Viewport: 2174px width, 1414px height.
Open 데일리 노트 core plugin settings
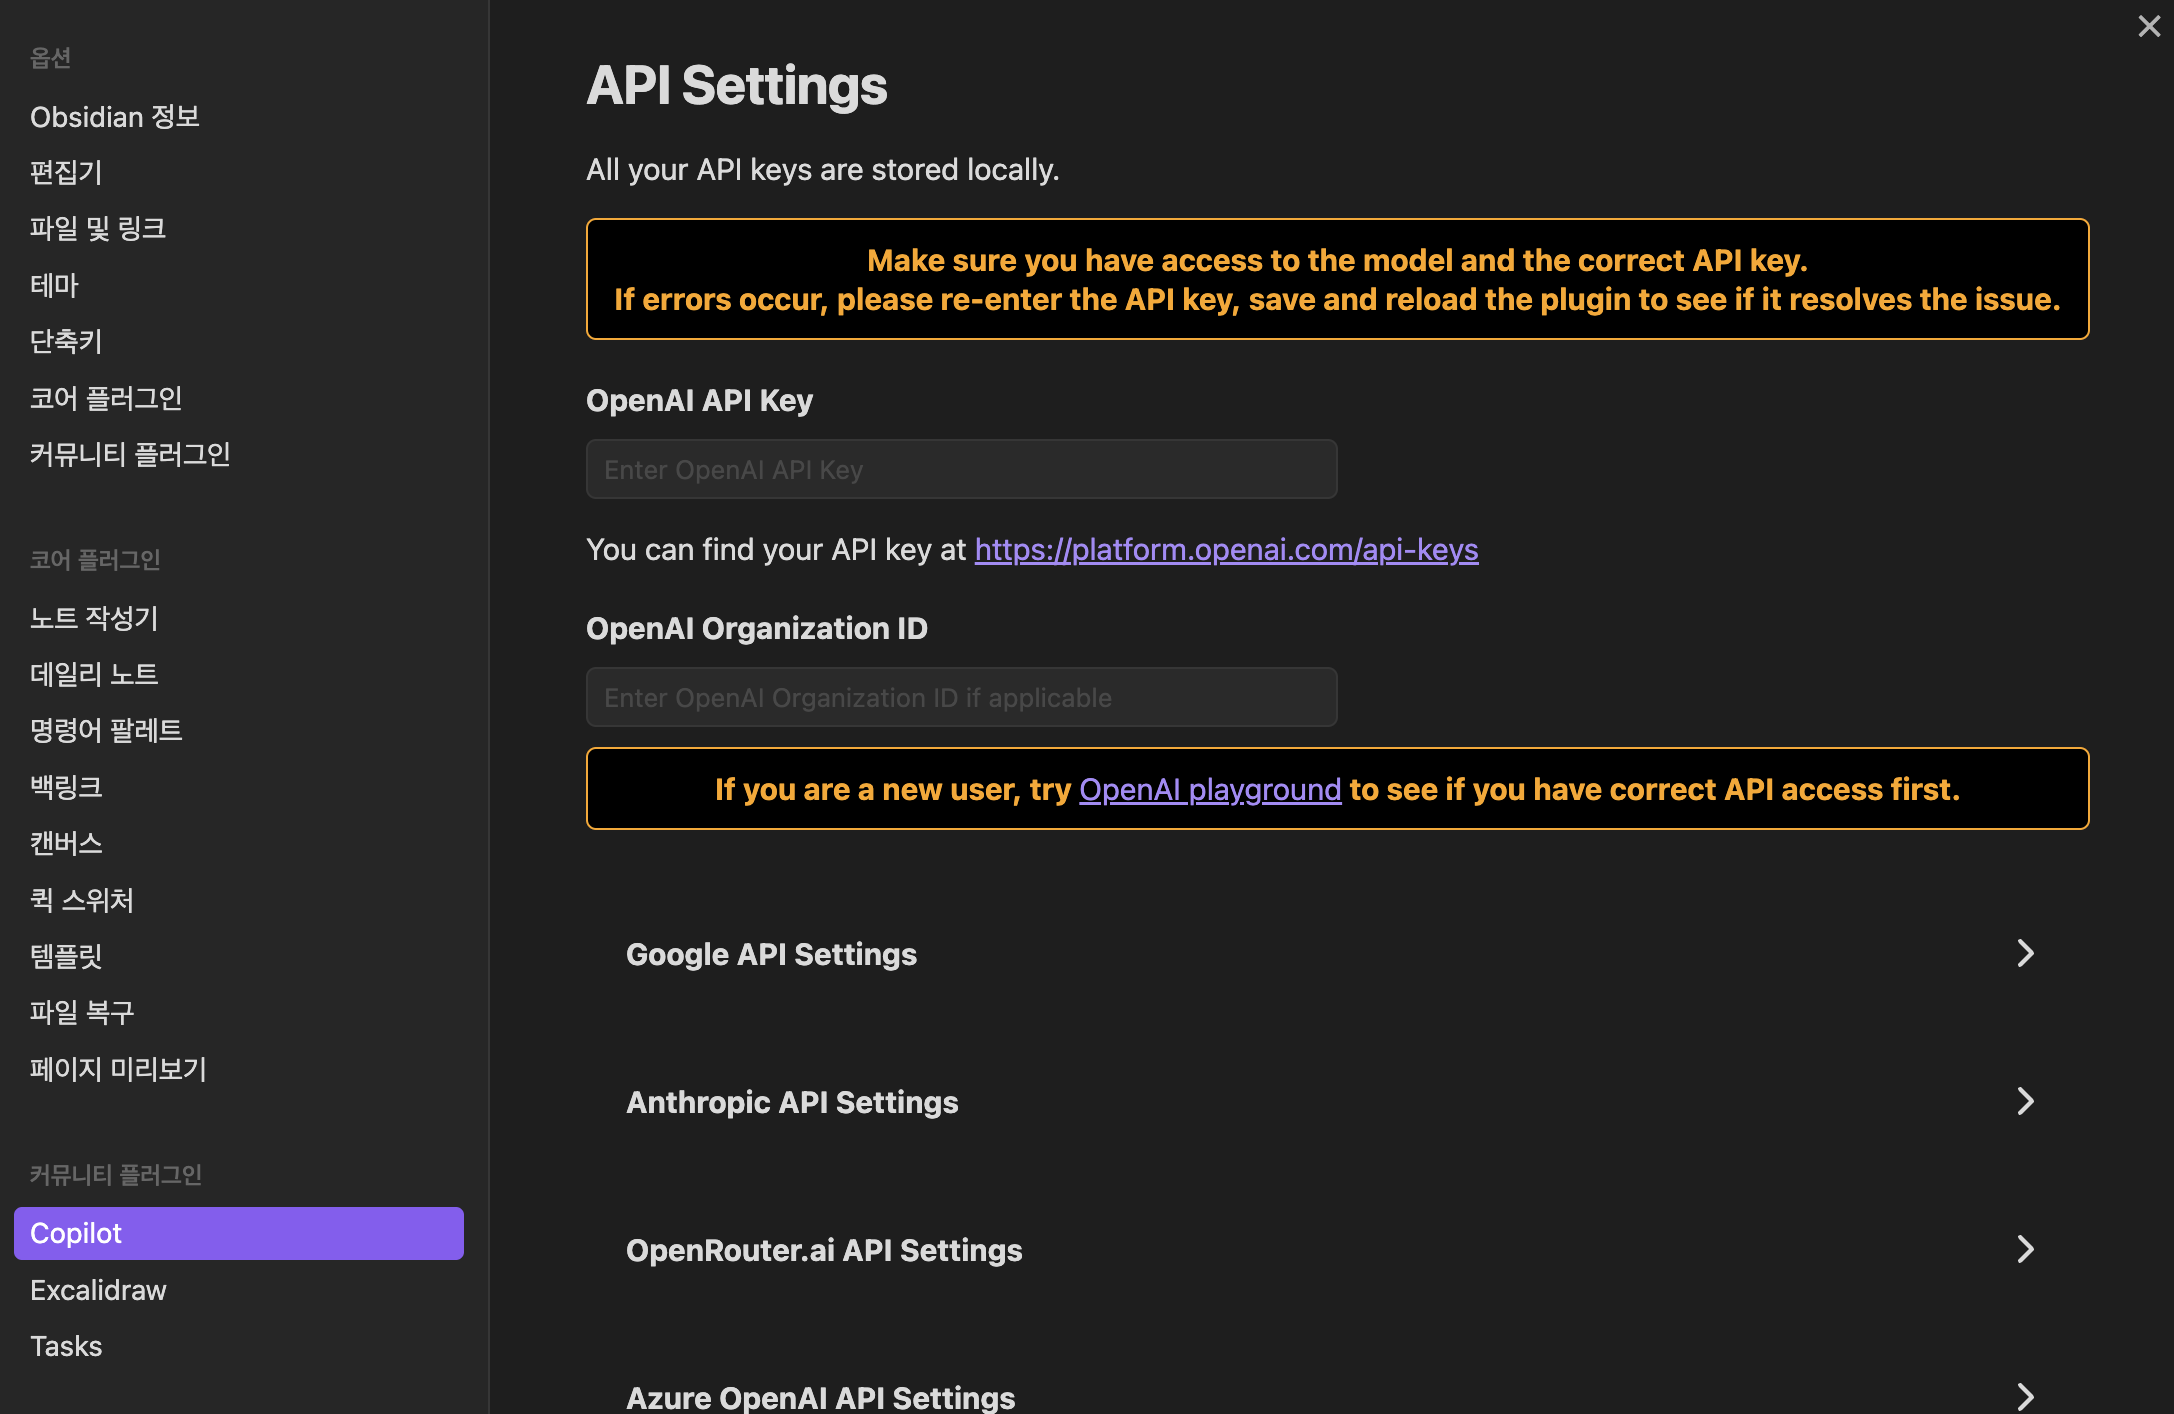[94, 674]
